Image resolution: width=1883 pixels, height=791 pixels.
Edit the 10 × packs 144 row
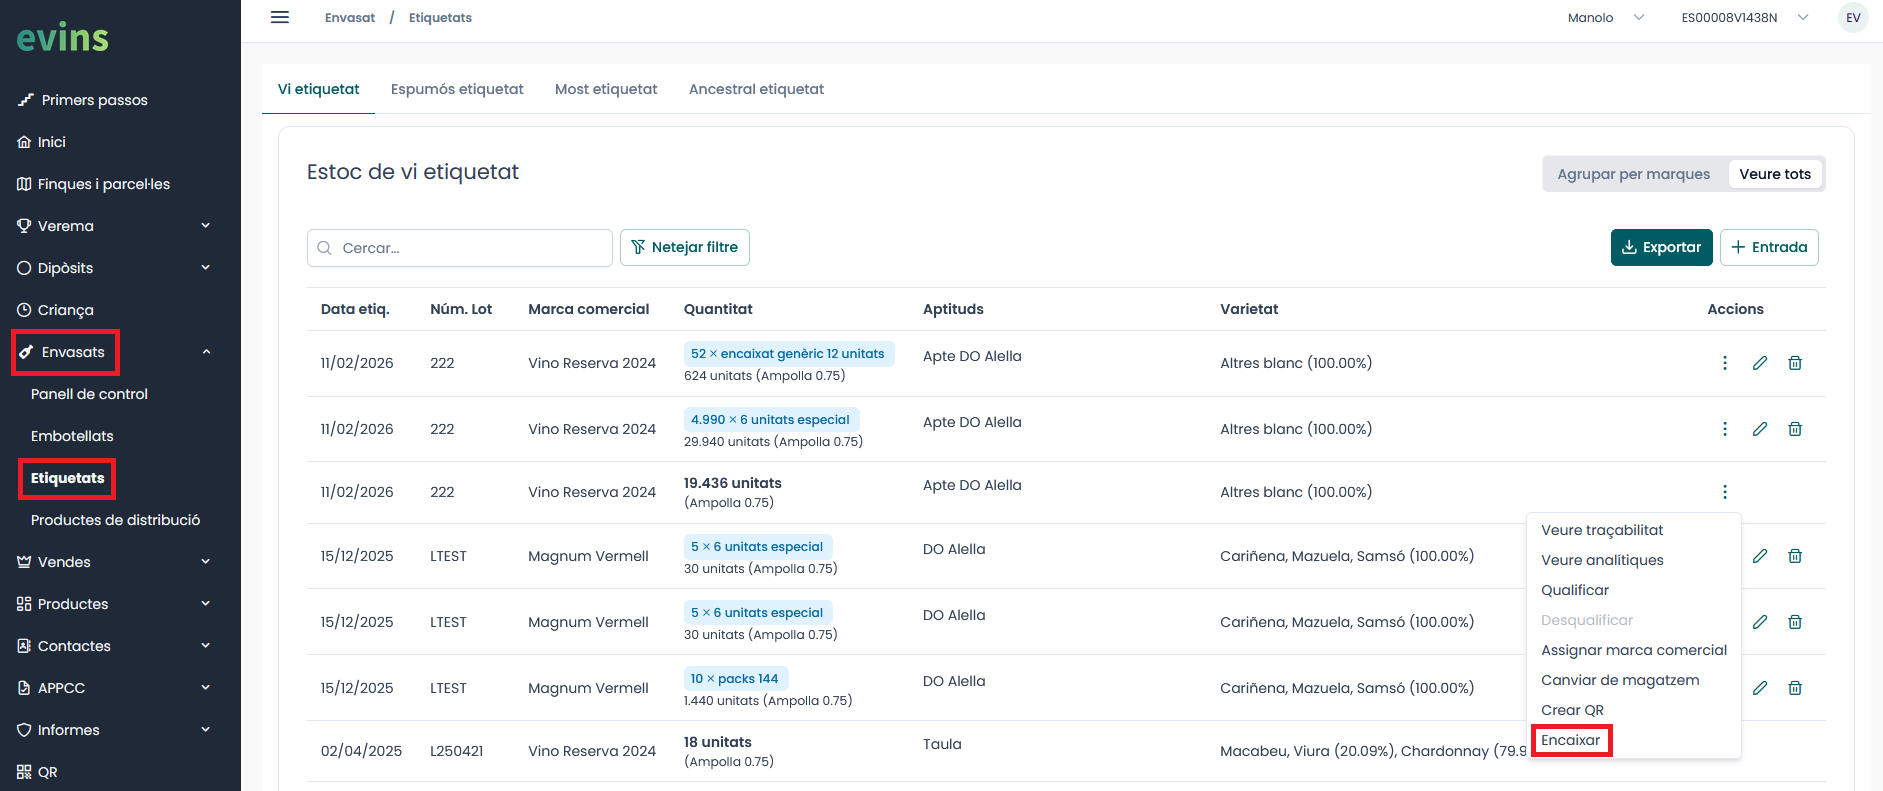click(x=1760, y=688)
